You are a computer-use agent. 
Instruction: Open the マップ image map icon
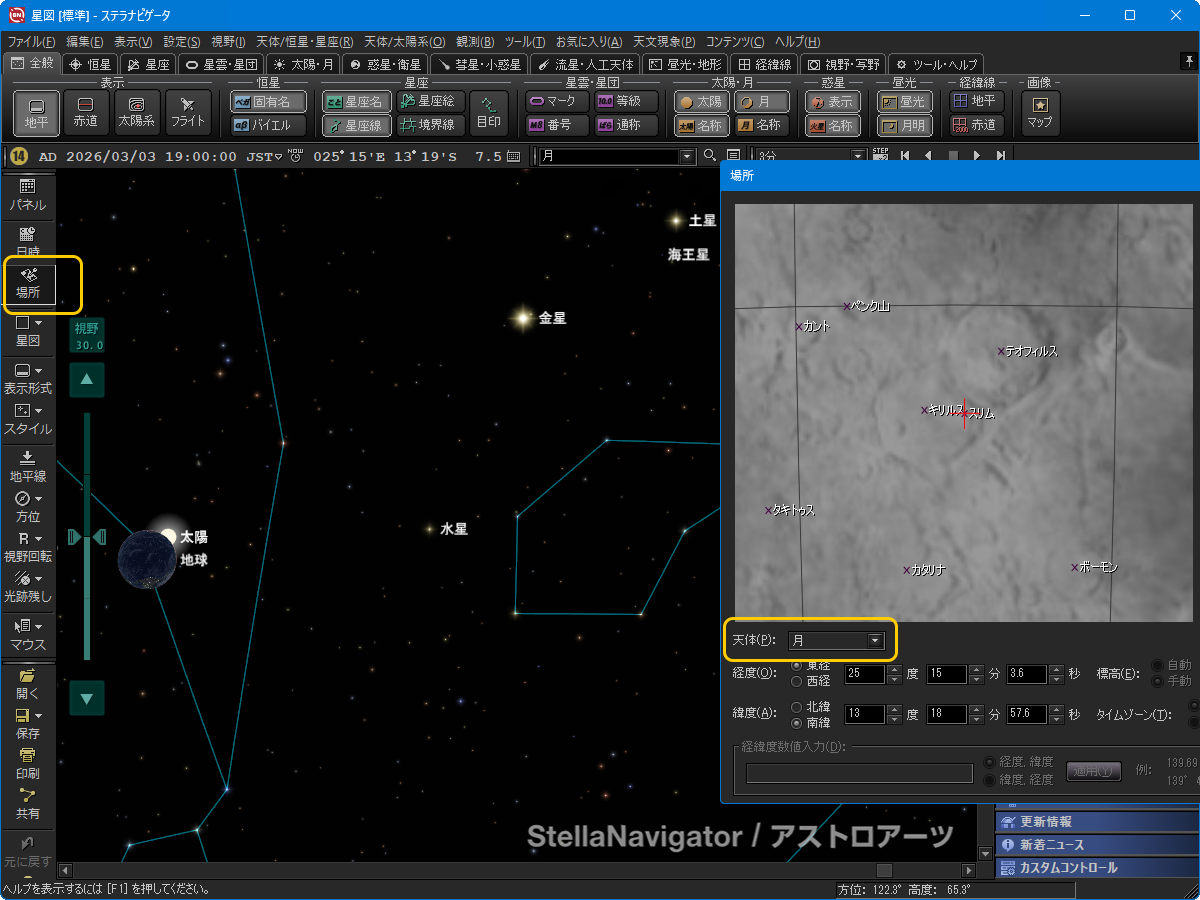tap(1040, 112)
